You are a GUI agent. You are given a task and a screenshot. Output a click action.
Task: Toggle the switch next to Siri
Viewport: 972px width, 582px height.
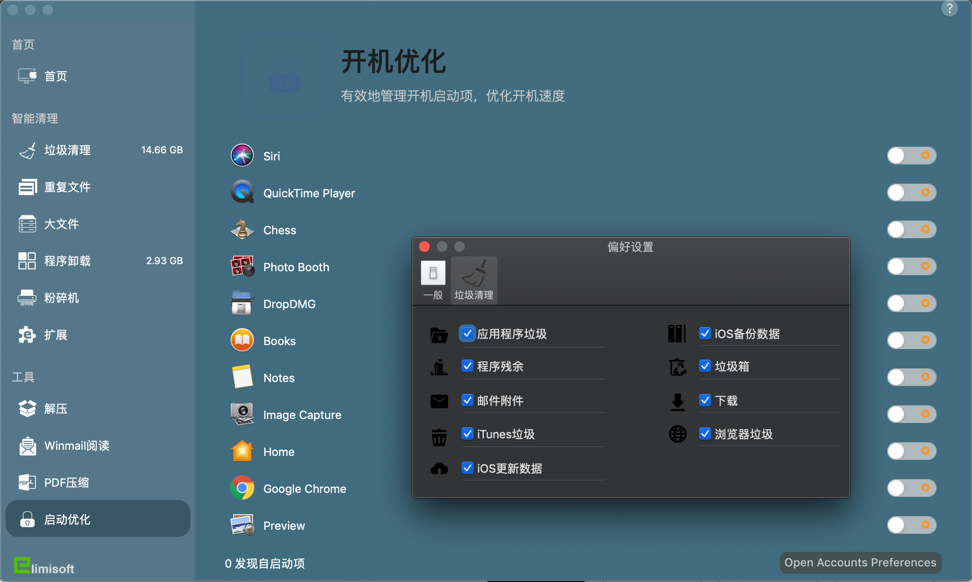[x=910, y=155]
